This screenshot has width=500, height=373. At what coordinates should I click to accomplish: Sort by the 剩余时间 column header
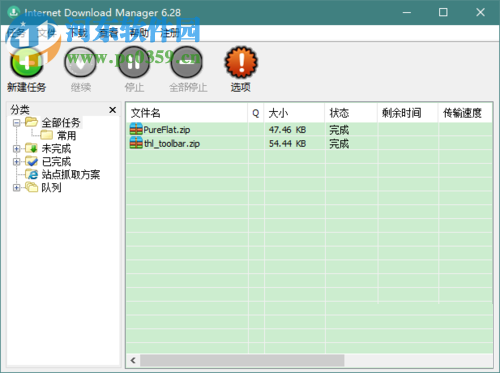pos(408,113)
